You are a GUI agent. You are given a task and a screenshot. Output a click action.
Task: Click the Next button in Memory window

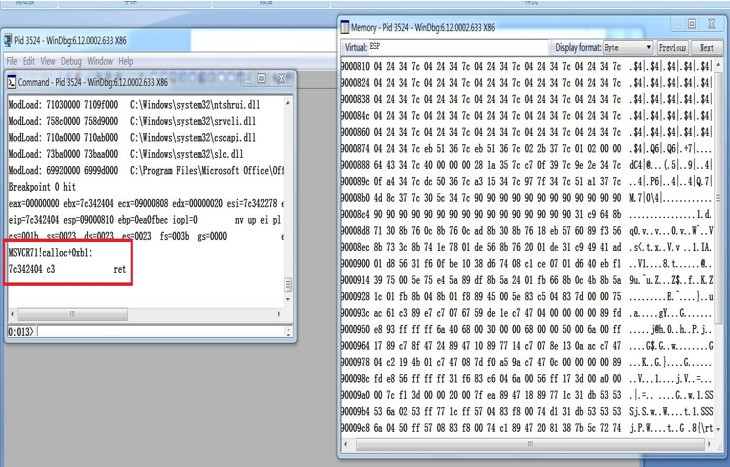tap(706, 47)
